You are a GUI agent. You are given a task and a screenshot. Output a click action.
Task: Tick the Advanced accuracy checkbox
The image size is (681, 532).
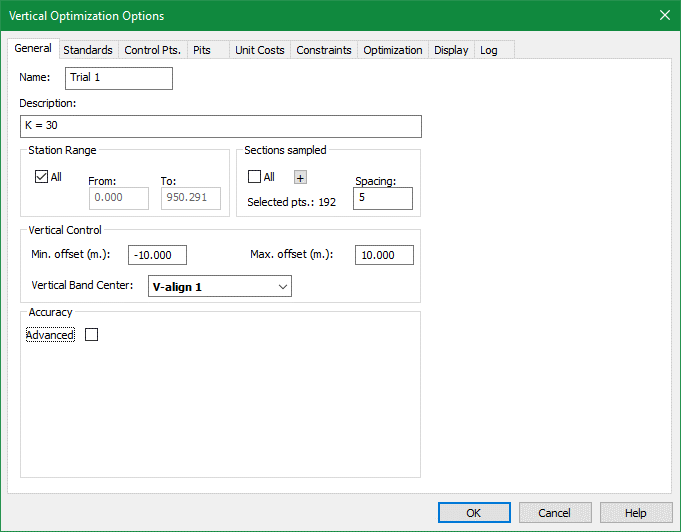(x=92, y=335)
